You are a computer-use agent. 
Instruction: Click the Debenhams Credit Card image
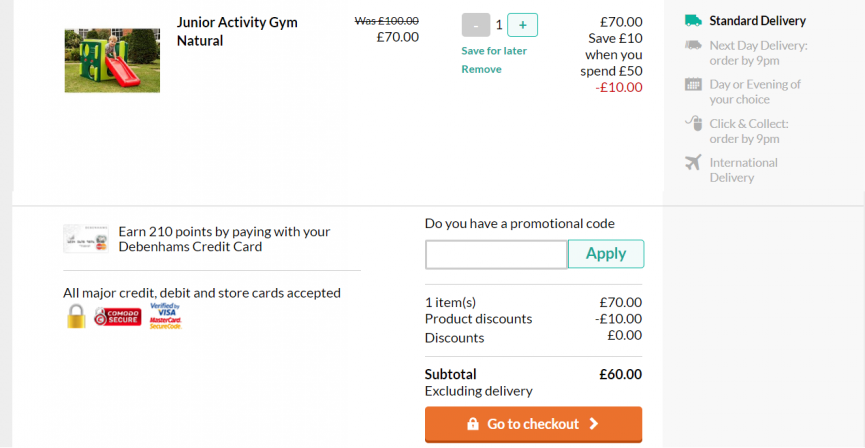click(86, 238)
